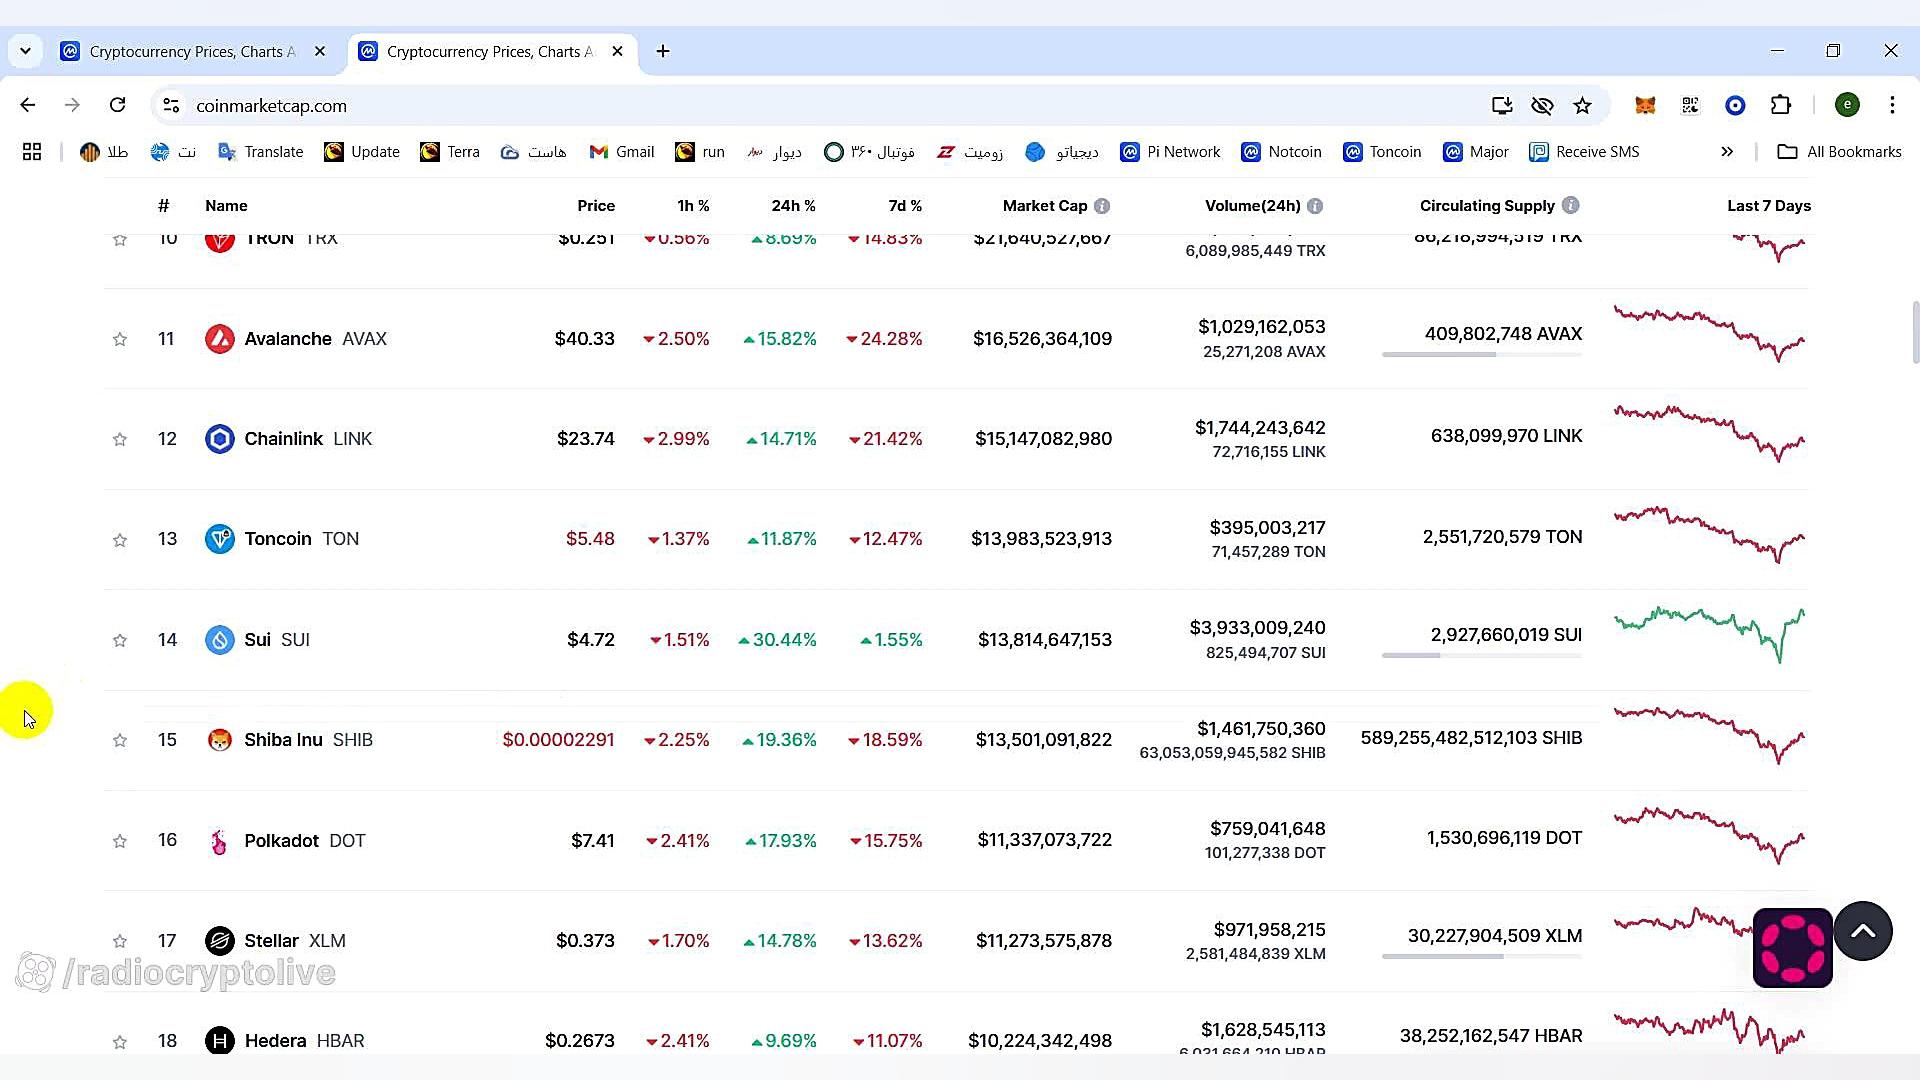Expand hidden bookmarks chevron
Image resolution: width=1920 pixels, height=1080 pixels.
pos(1727,152)
